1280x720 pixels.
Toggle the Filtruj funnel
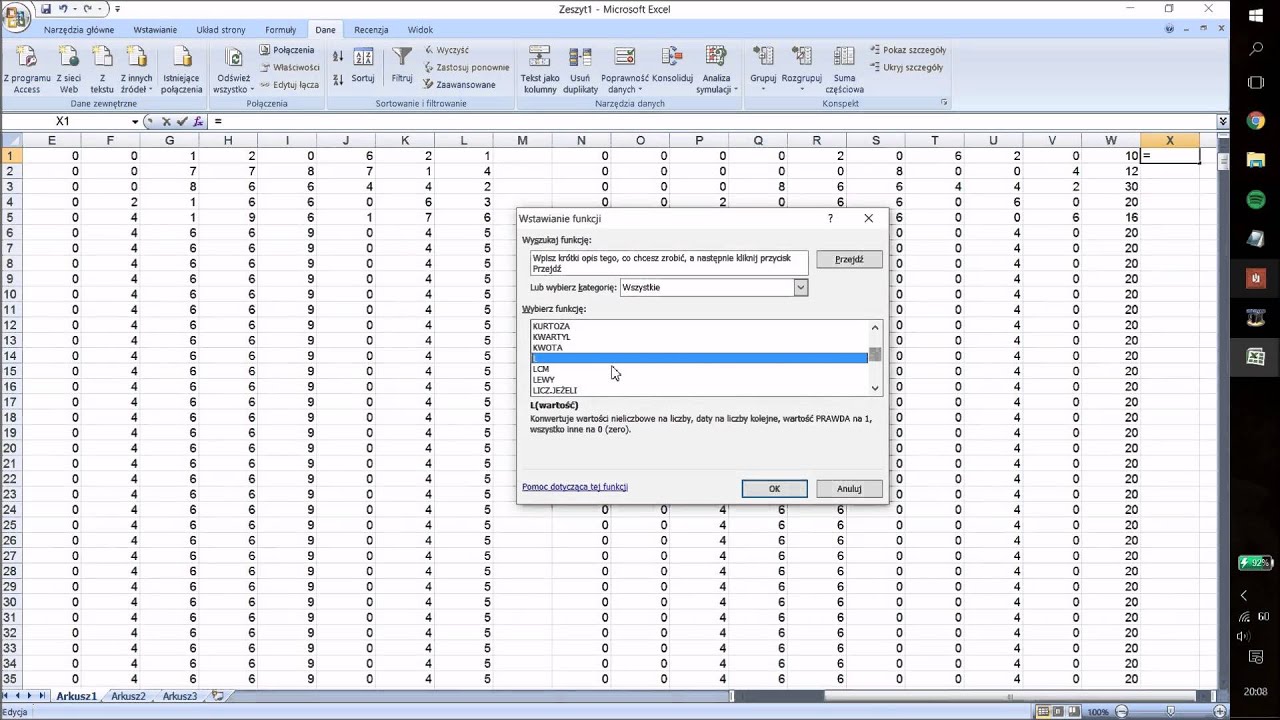click(402, 65)
